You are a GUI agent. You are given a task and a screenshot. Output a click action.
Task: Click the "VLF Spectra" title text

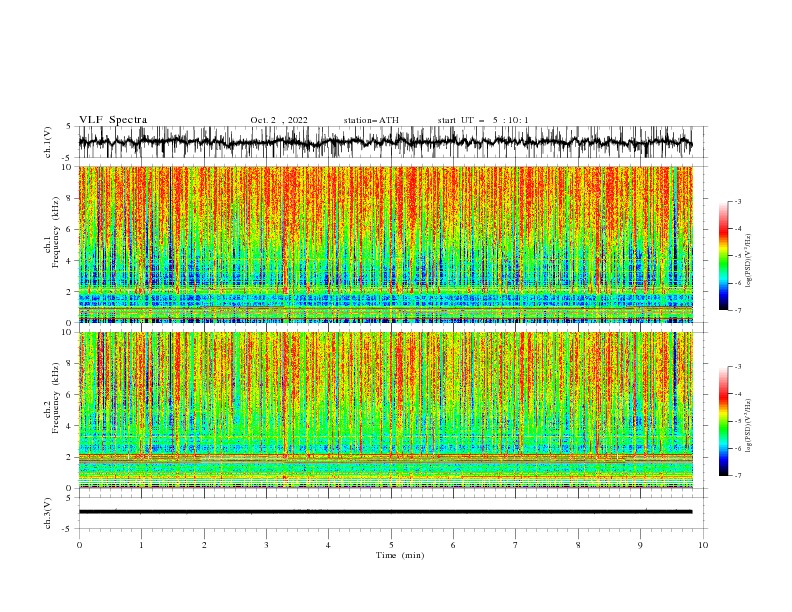113,120
